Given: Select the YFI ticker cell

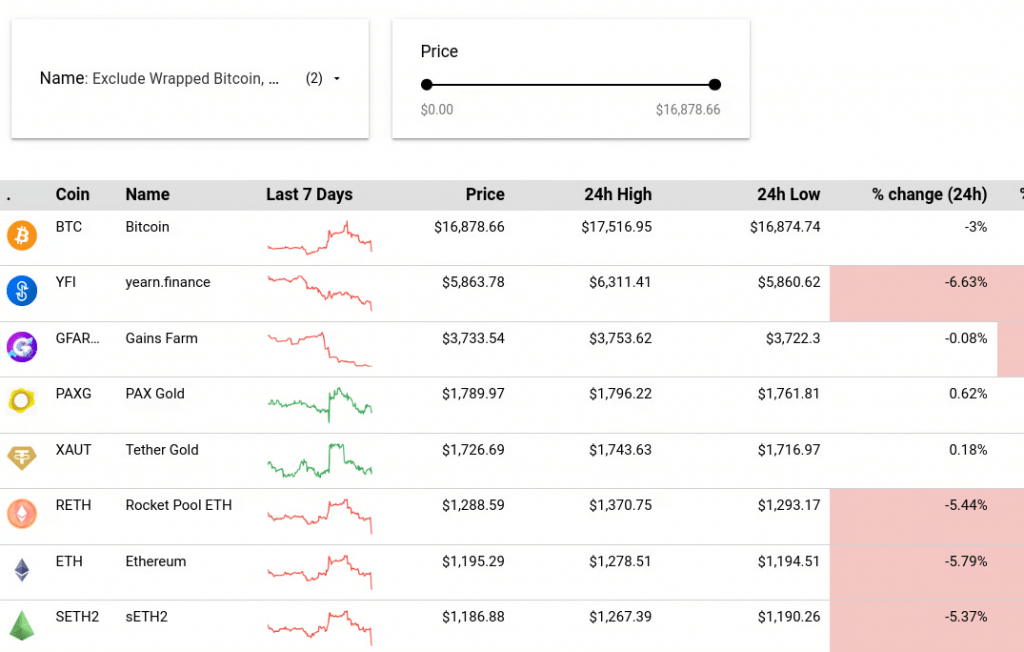Looking at the screenshot, I should pyautogui.click(x=65, y=282).
